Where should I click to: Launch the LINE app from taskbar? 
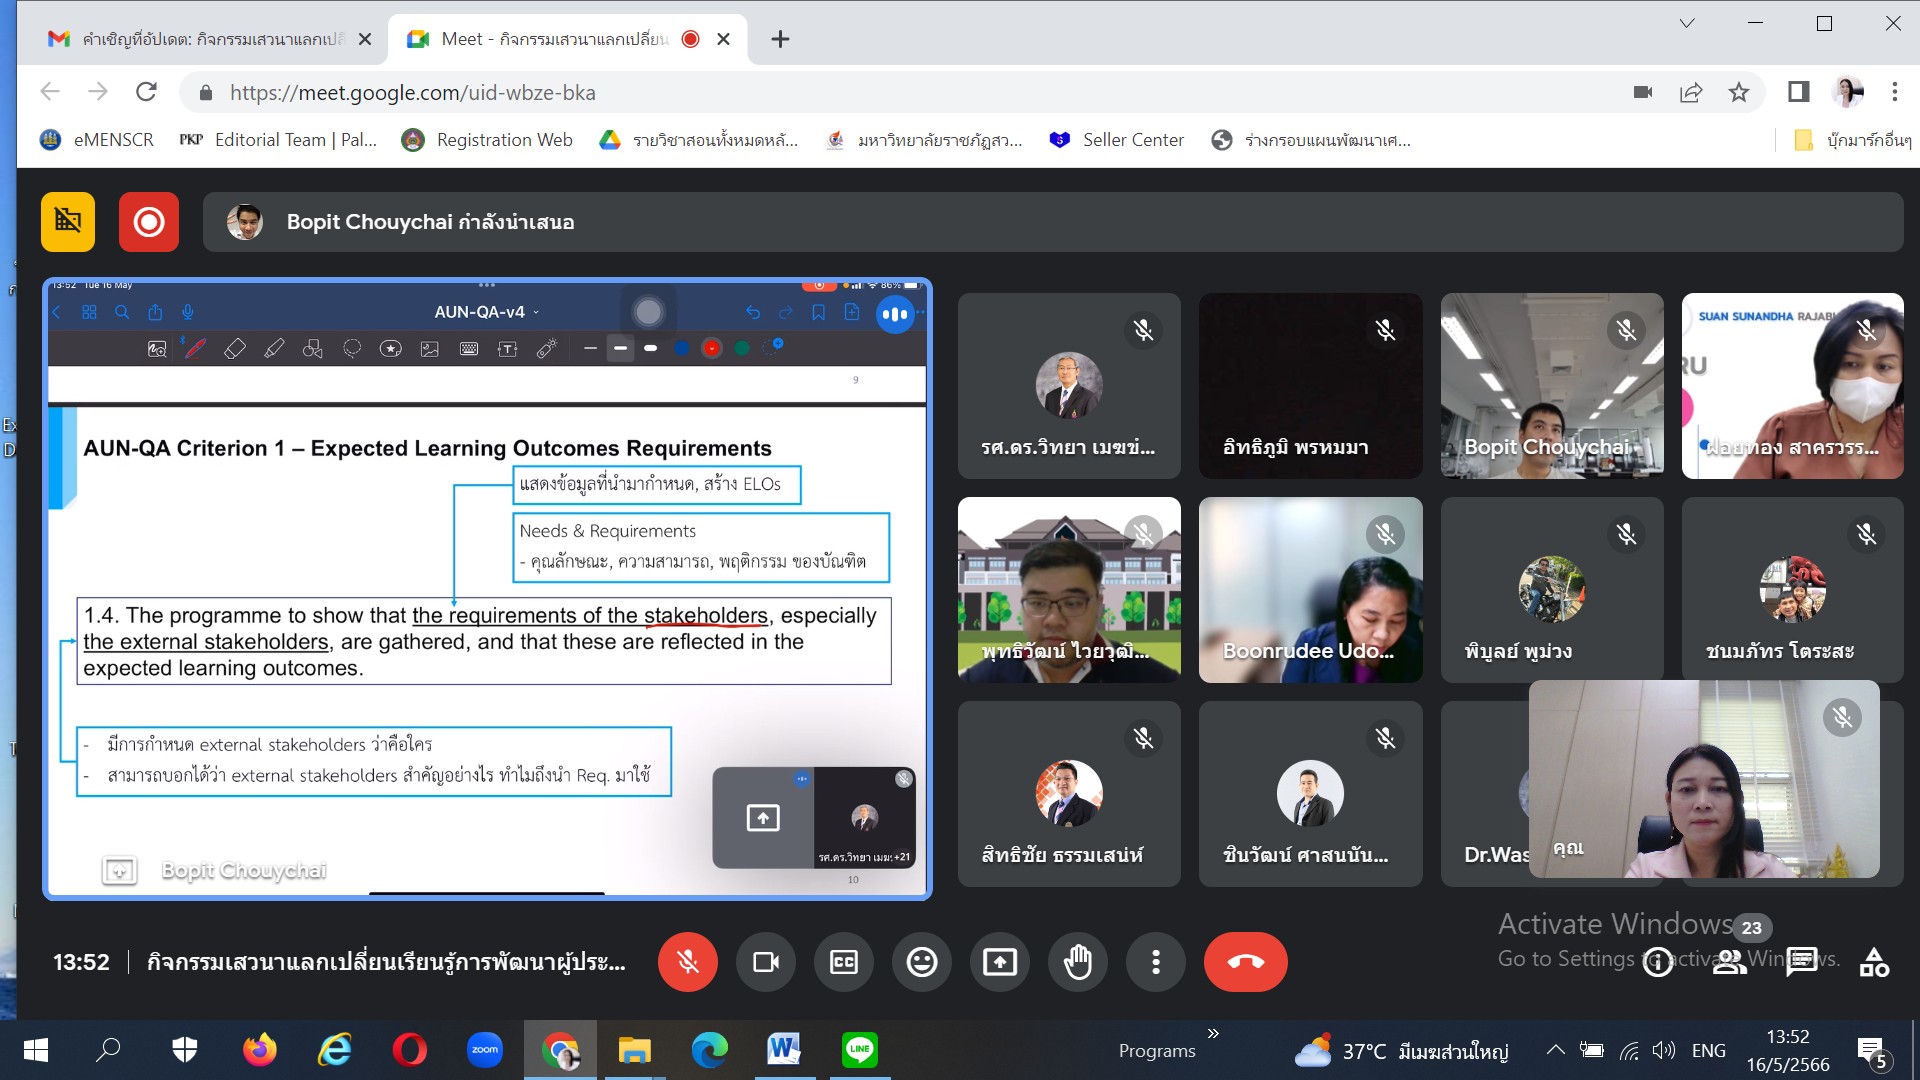point(859,1050)
